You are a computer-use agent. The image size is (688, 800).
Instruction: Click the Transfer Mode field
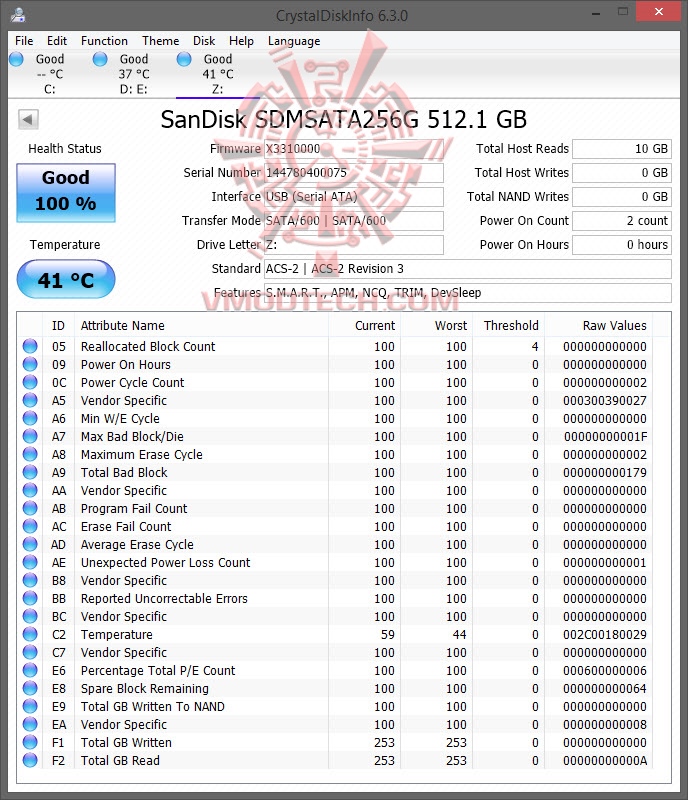(x=354, y=221)
